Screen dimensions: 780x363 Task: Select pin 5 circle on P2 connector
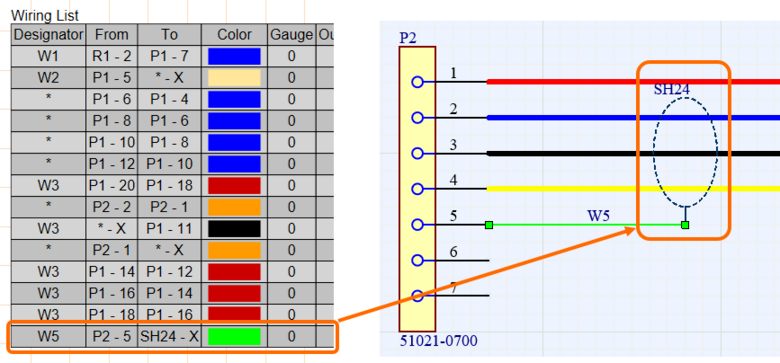[x=417, y=225]
